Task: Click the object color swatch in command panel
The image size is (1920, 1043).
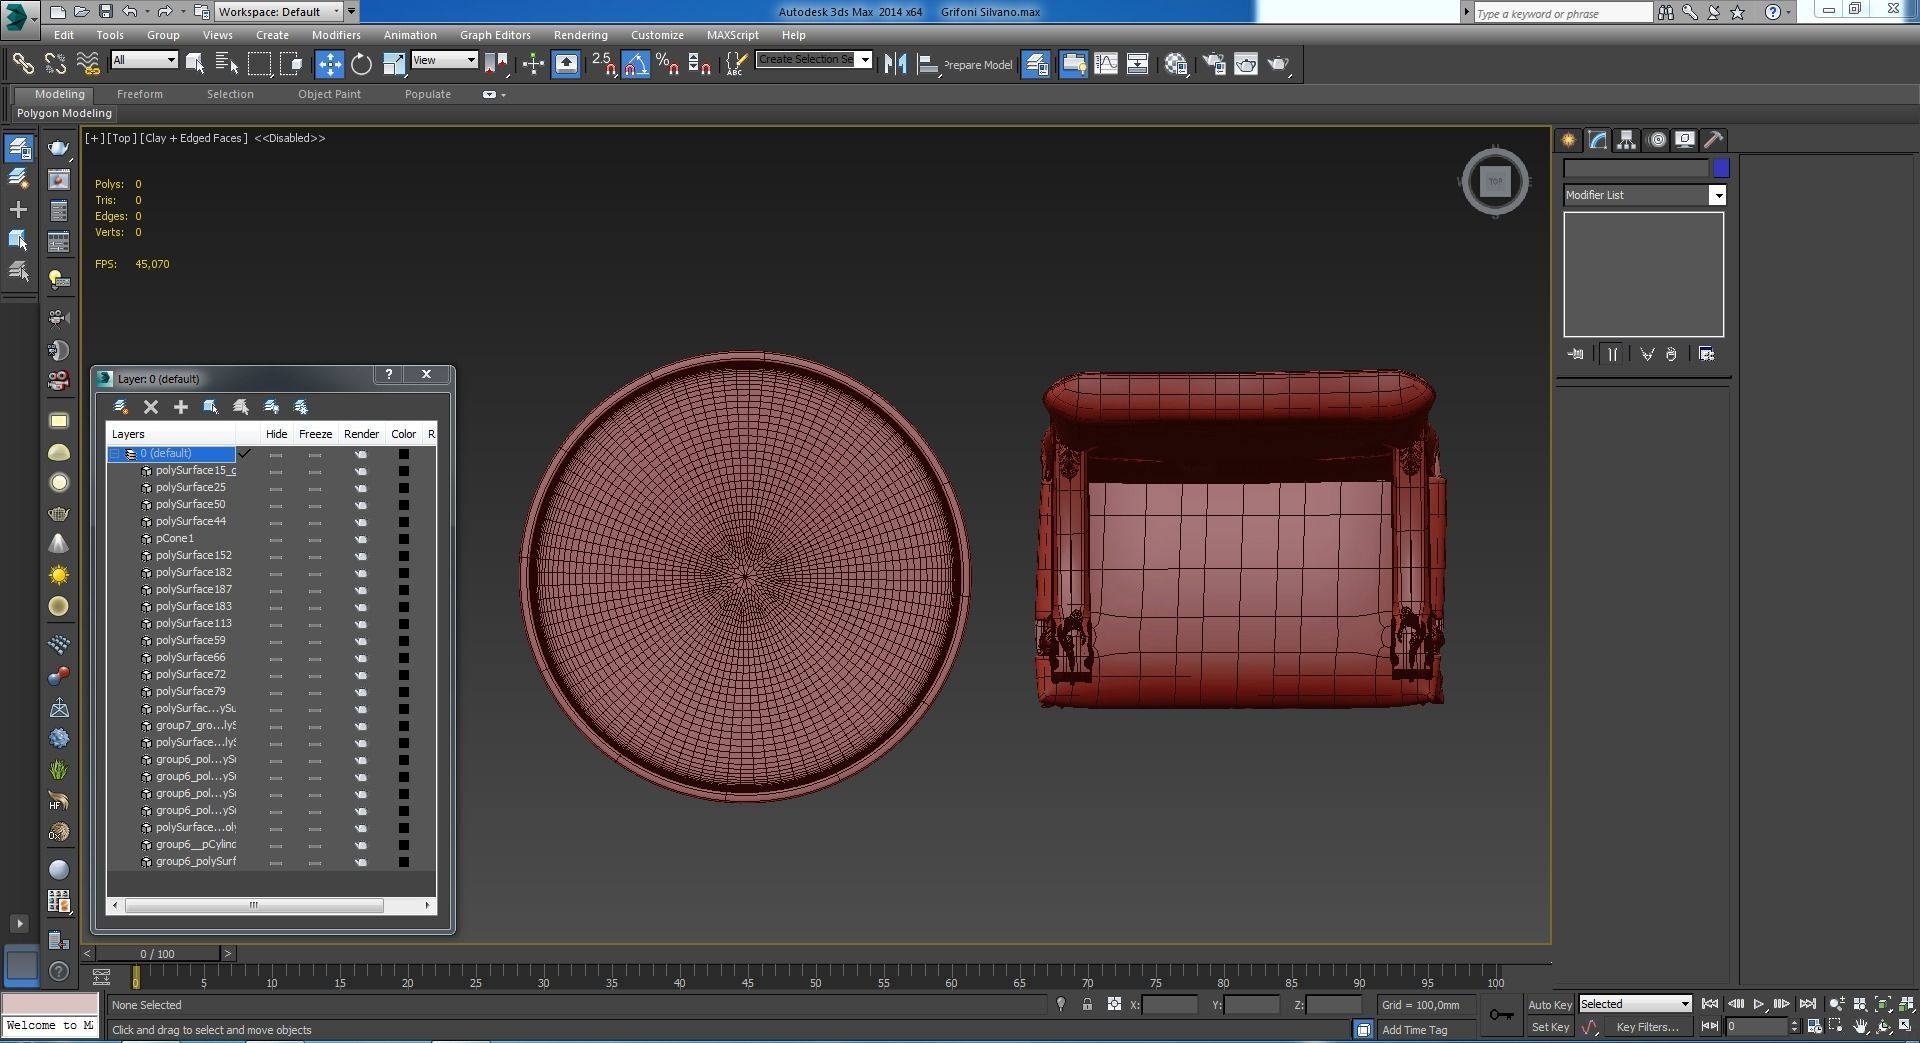Action: 1721,168
